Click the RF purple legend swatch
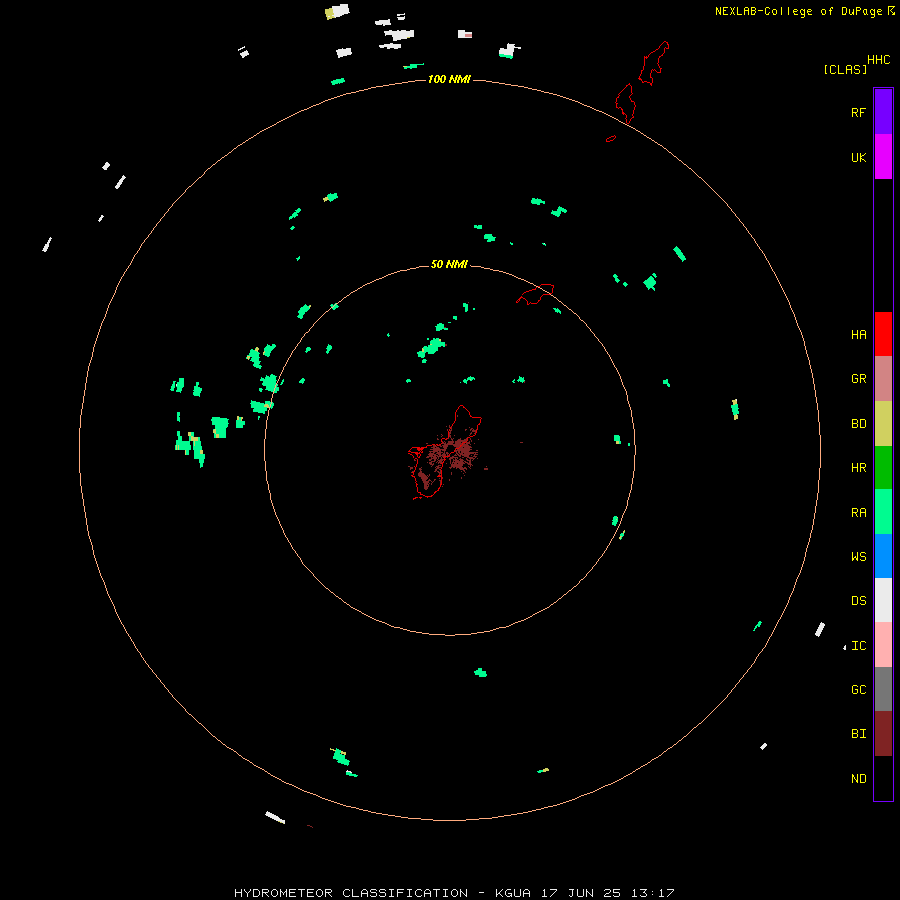Viewport: 900px width, 900px height. click(x=883, y=112)
